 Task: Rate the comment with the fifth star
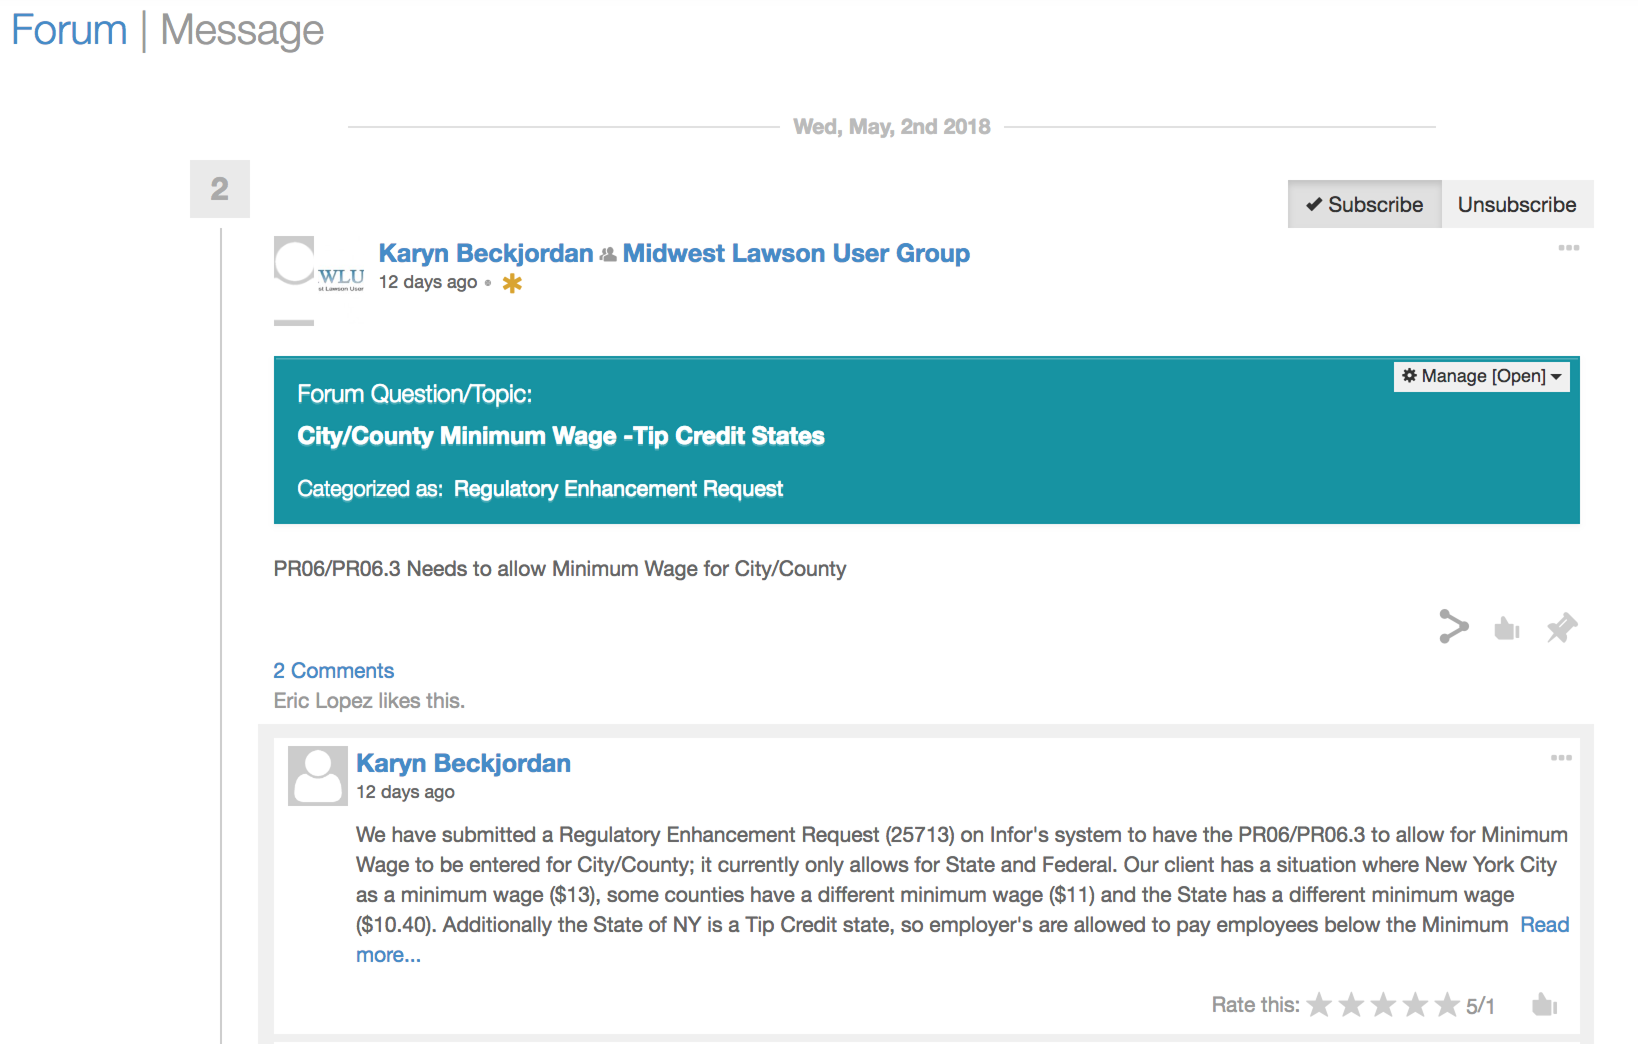(1447, 1005)
